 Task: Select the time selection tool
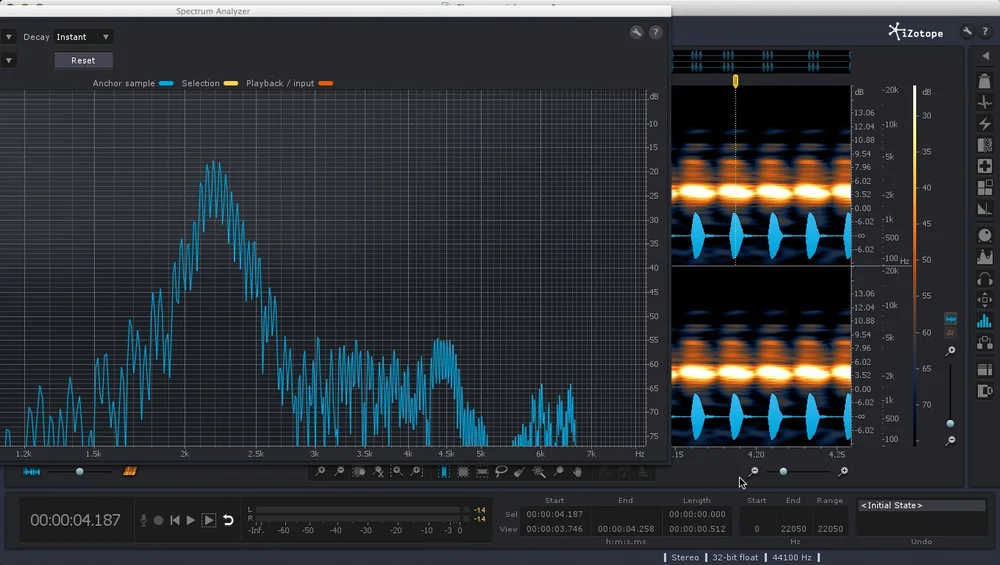[444, 472]
